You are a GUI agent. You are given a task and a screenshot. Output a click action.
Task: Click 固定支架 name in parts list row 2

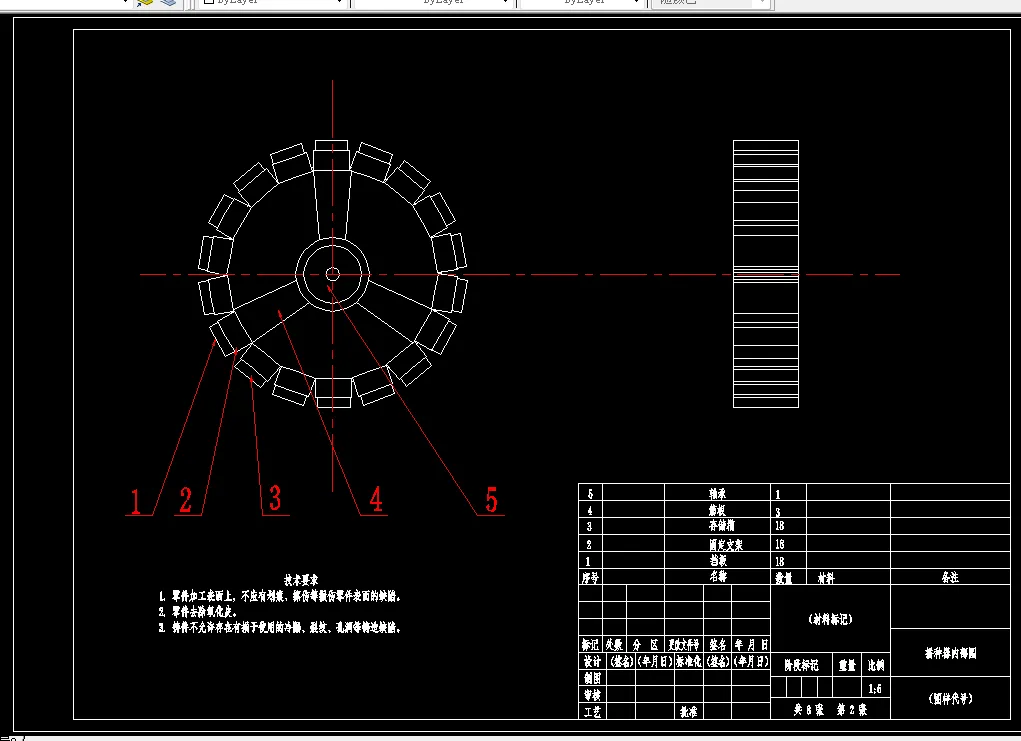[725, 544]
